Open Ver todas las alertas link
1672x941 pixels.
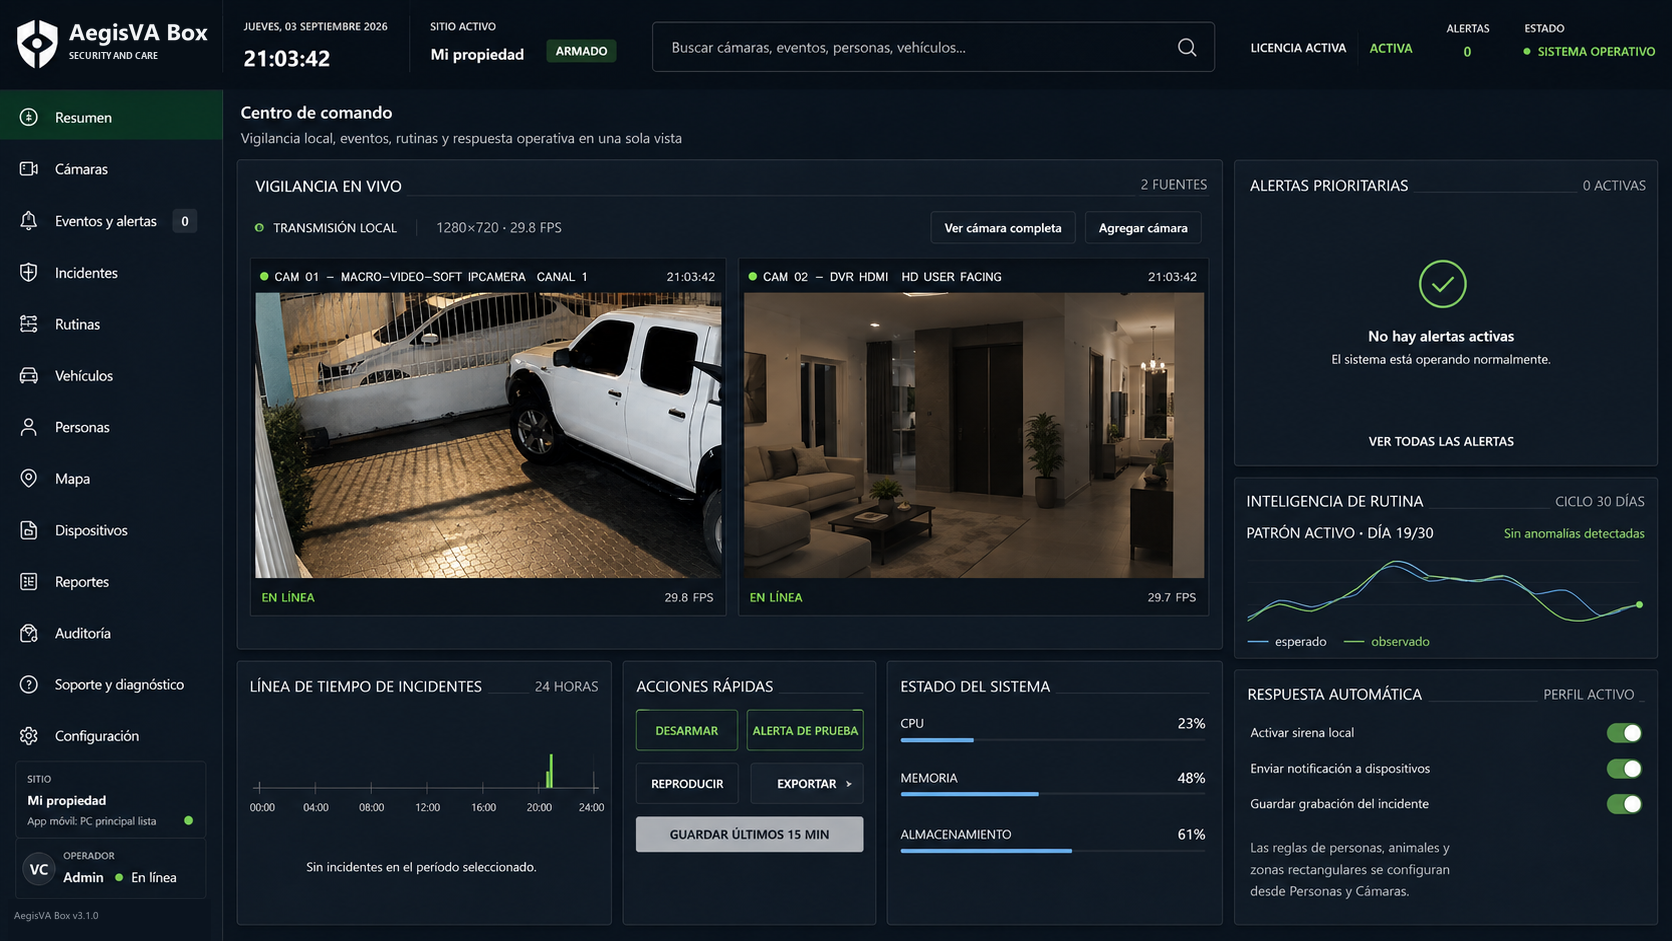click(1441, 441)
